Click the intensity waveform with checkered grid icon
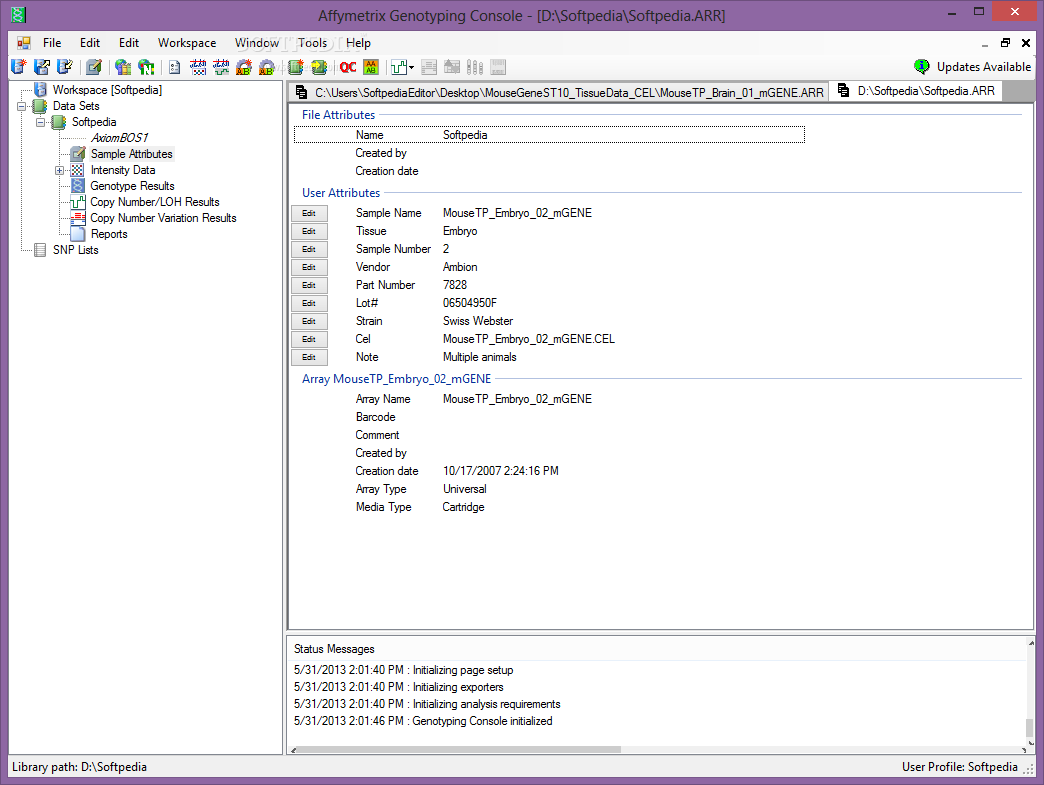Image resolution: width=1044 pixels, height=785 pixels. [x=198, y=67]
